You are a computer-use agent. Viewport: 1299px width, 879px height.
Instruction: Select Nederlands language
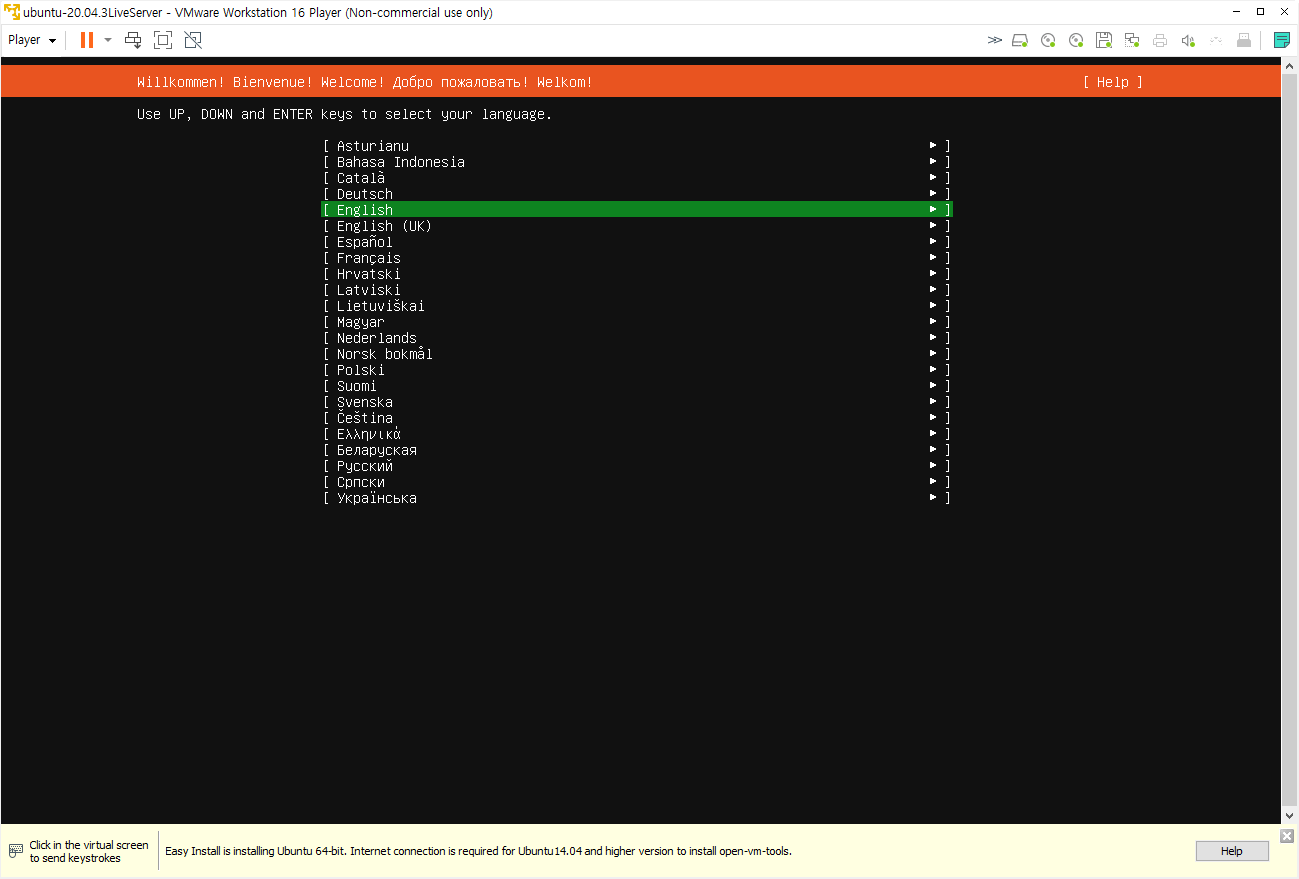click(x=637, y=338)
